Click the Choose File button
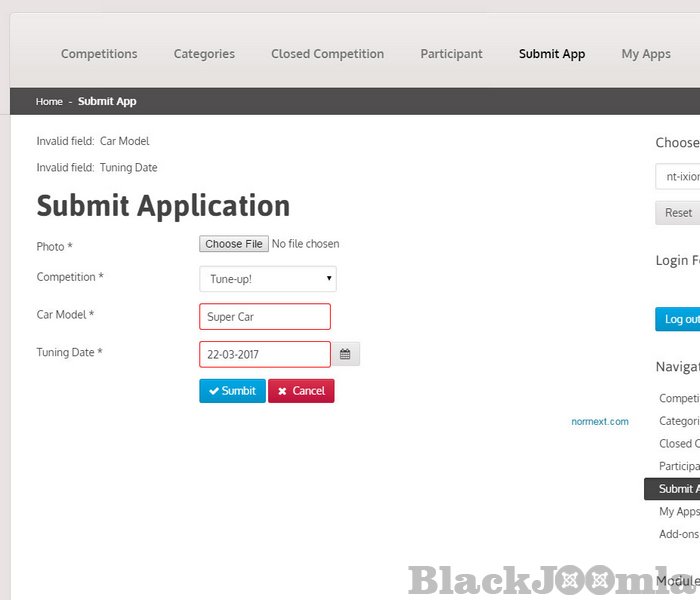The image size is (700, 600). pos(233,244)
